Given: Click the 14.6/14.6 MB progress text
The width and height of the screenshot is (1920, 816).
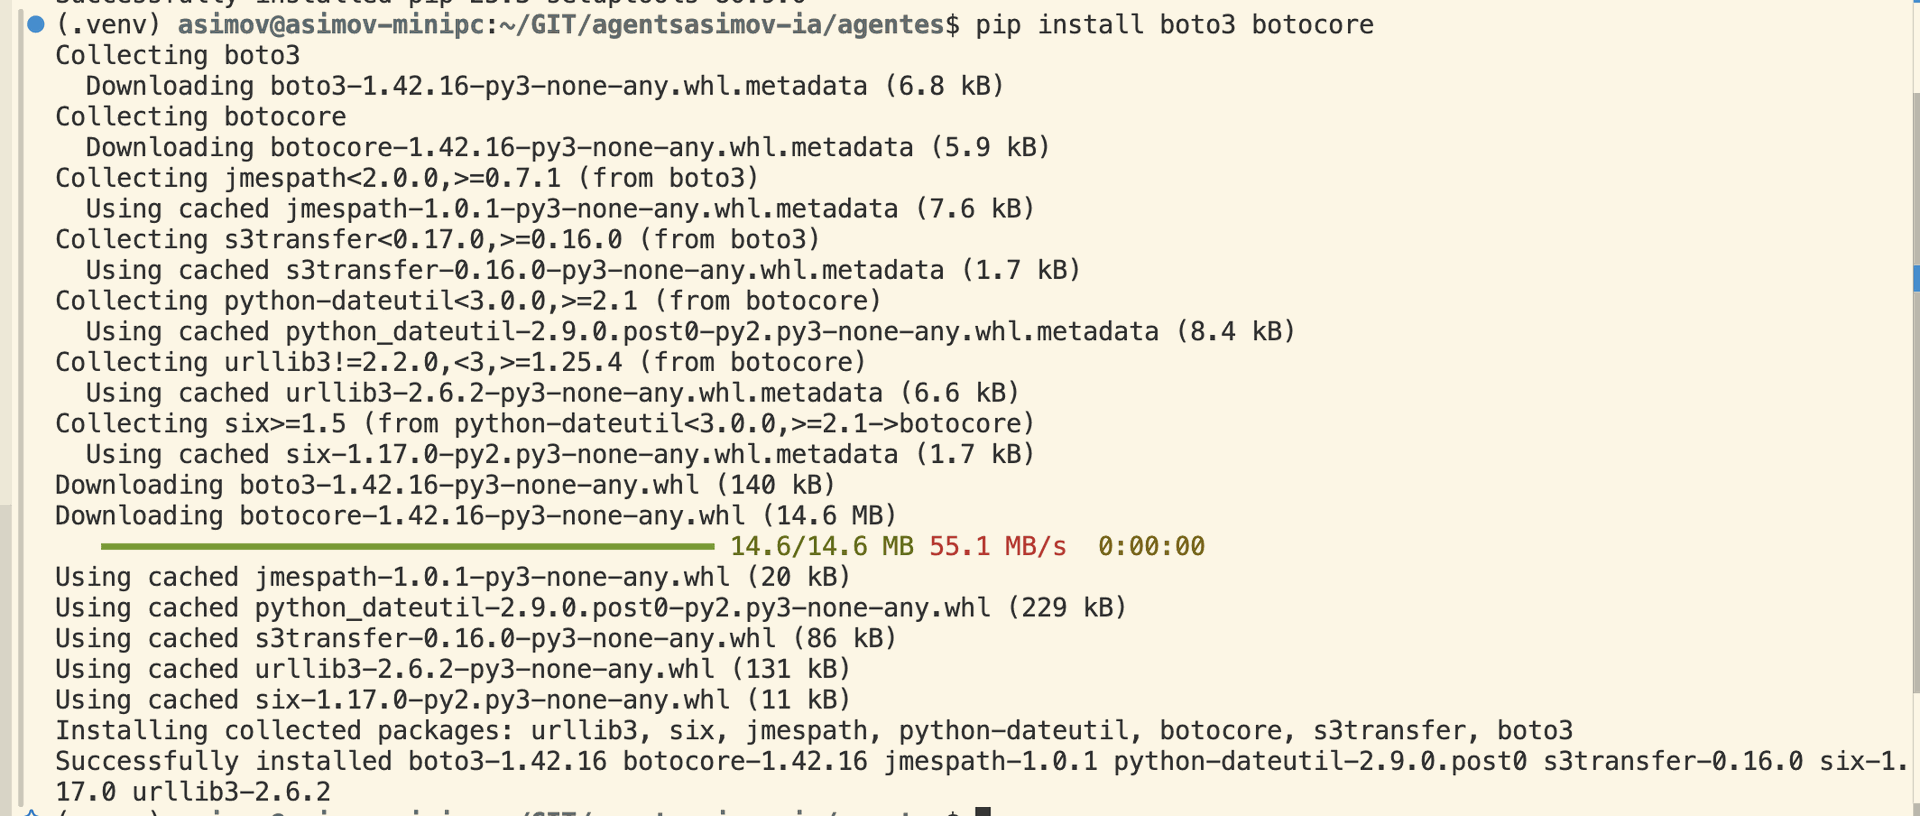Looking at the screenshot, I should (x=821, y=546).
